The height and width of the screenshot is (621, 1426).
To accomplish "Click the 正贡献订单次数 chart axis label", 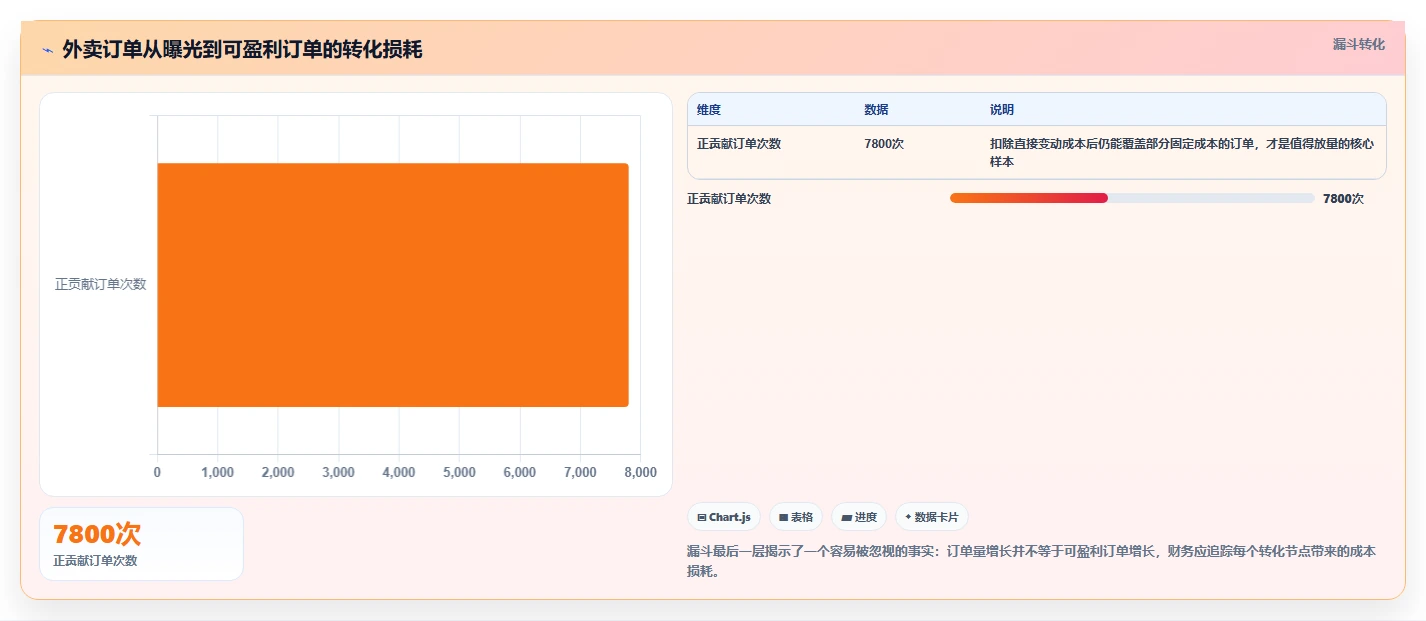I will (x=100, y=284).
